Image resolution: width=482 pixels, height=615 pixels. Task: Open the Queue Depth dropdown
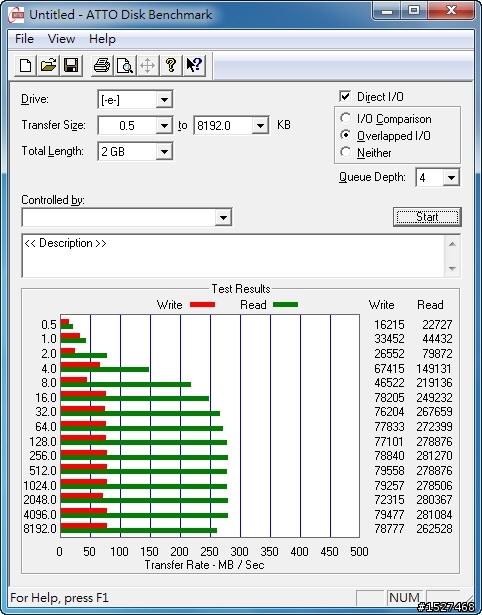451,178
